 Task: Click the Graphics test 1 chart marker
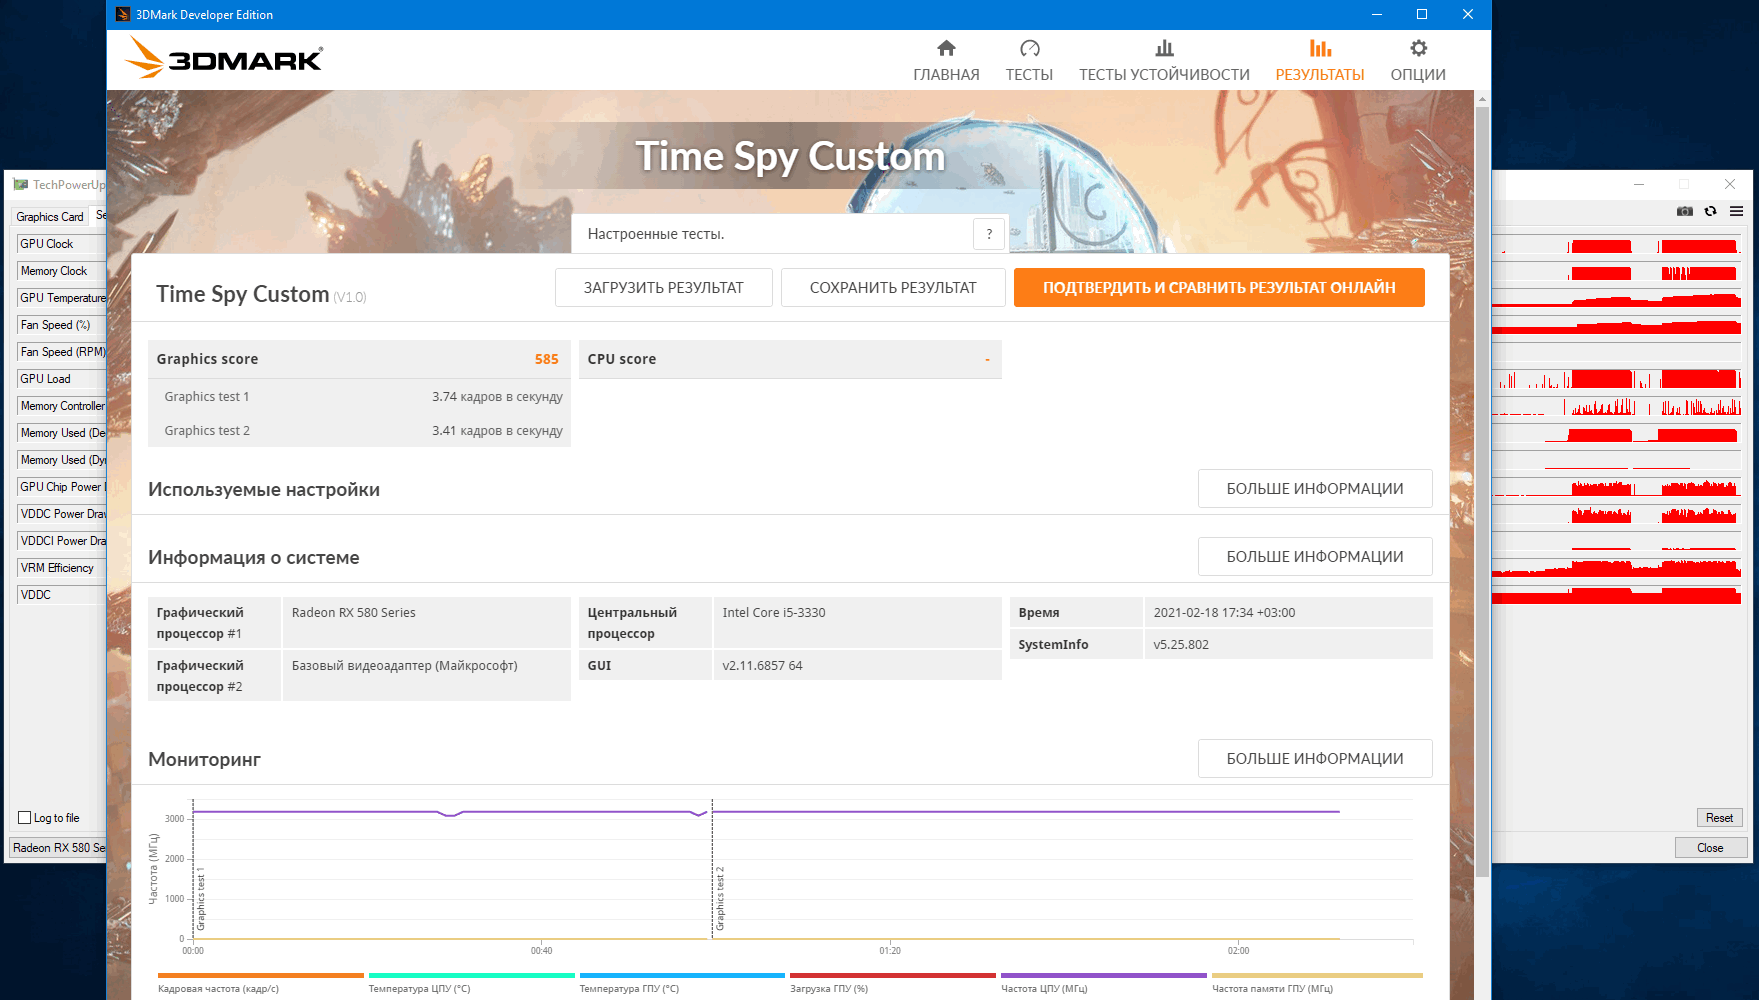[201, 898]
